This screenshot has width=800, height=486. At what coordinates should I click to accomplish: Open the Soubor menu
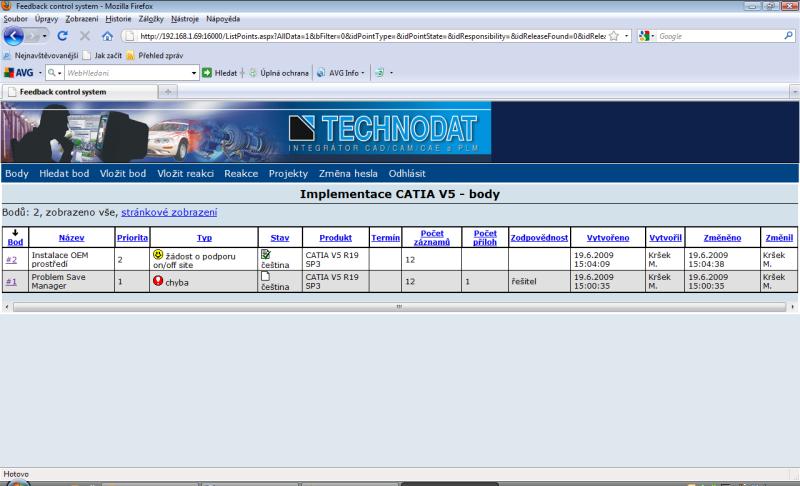tap(16, 19)
